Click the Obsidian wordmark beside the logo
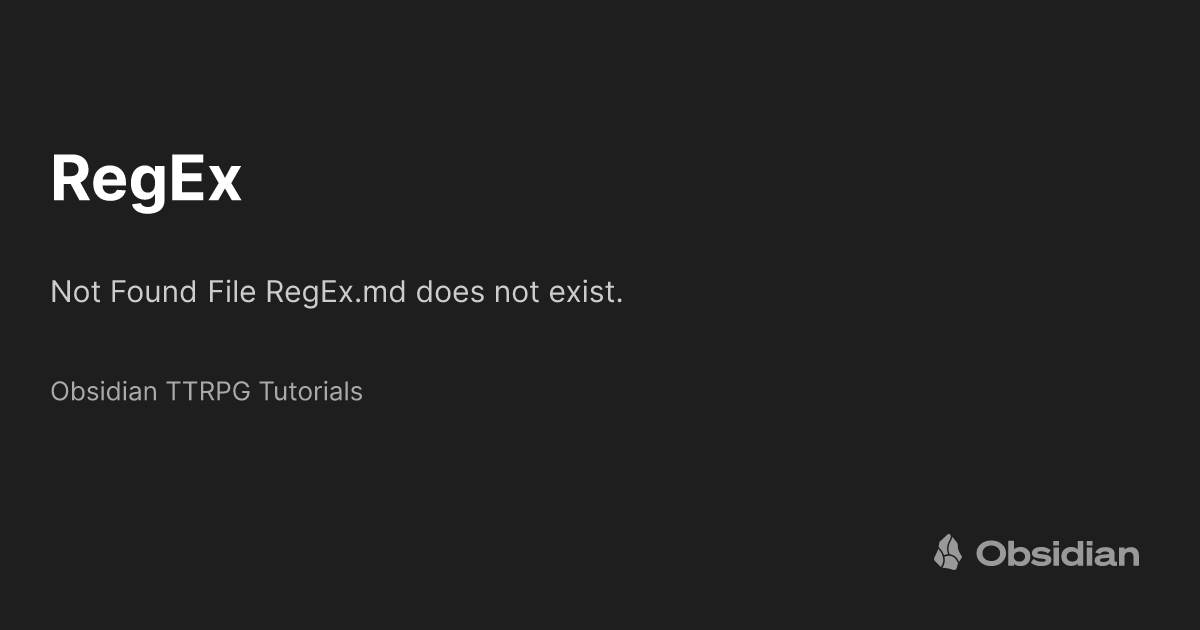The width and height of the screenshot is (1200, 630). coord(1058,553)
